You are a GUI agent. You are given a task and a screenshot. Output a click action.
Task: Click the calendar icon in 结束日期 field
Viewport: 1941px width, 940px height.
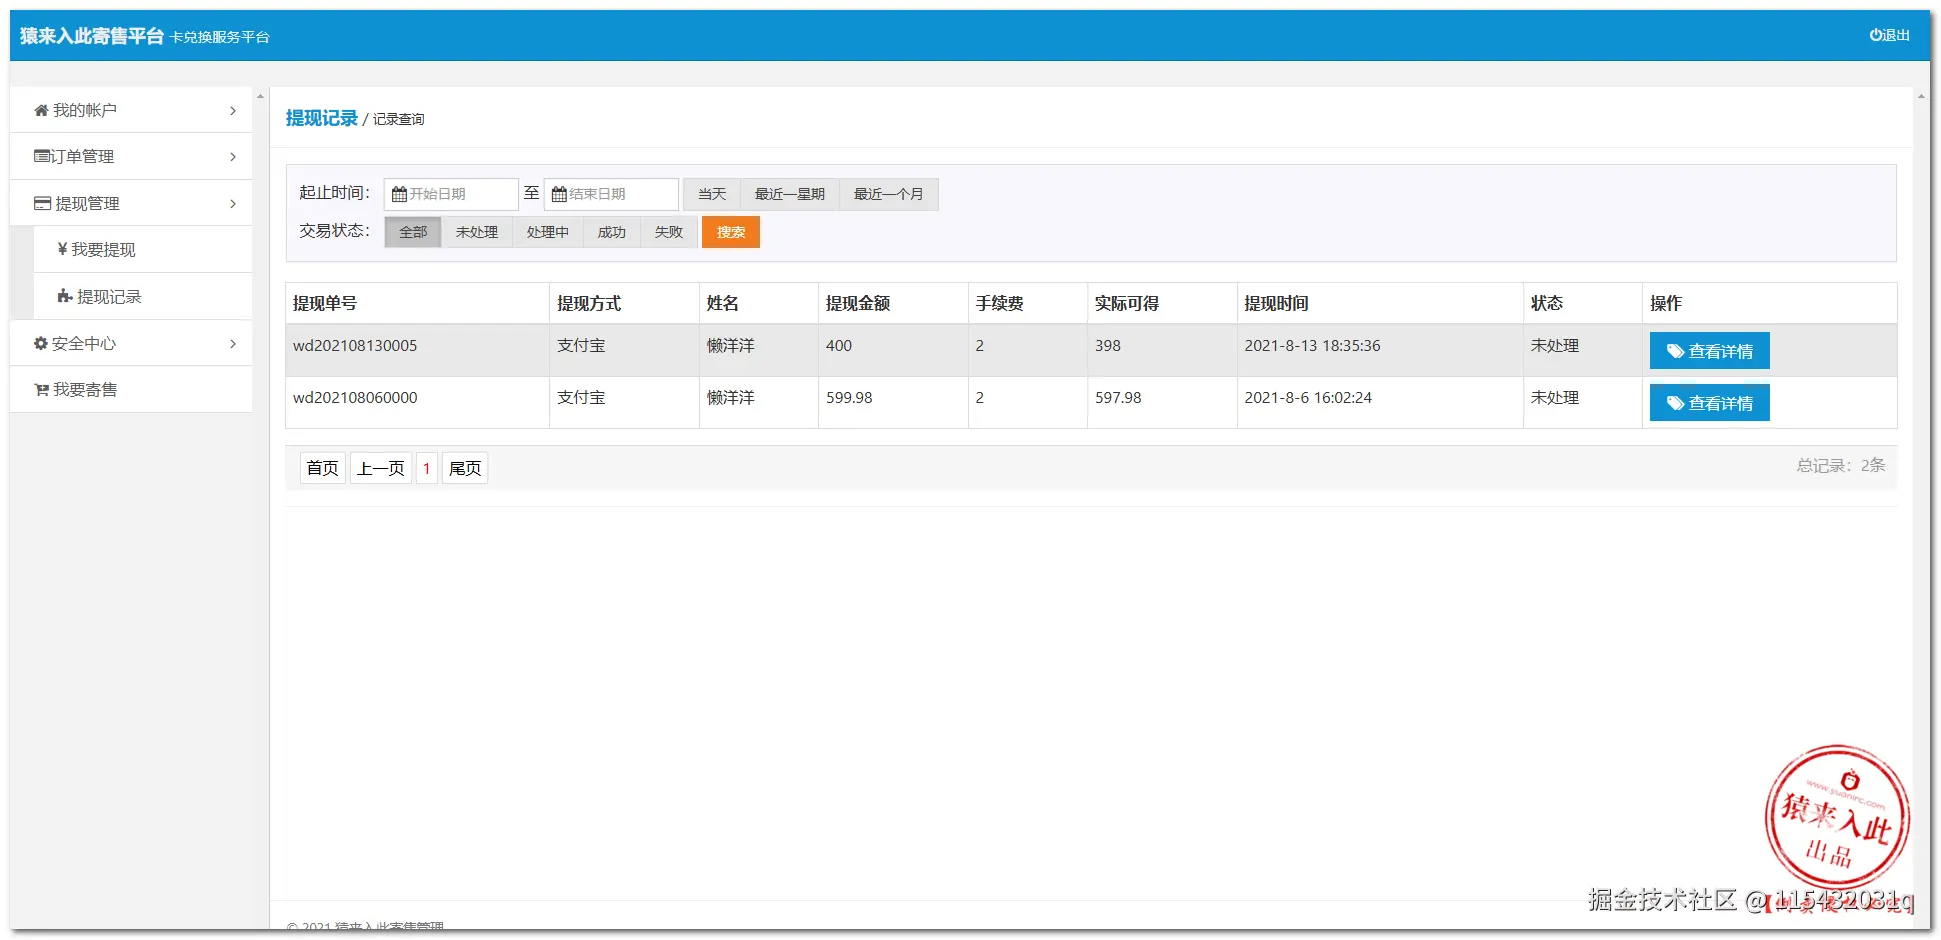(x=559, y=194)
